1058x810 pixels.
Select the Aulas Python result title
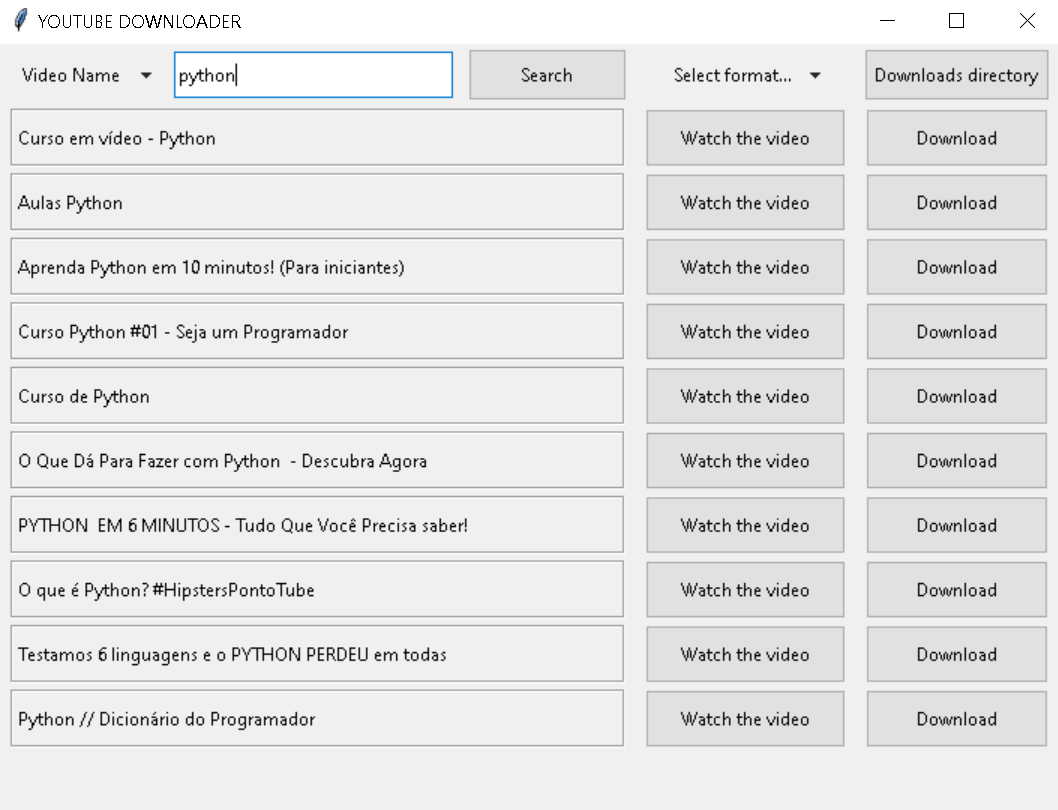click(317, 203)
